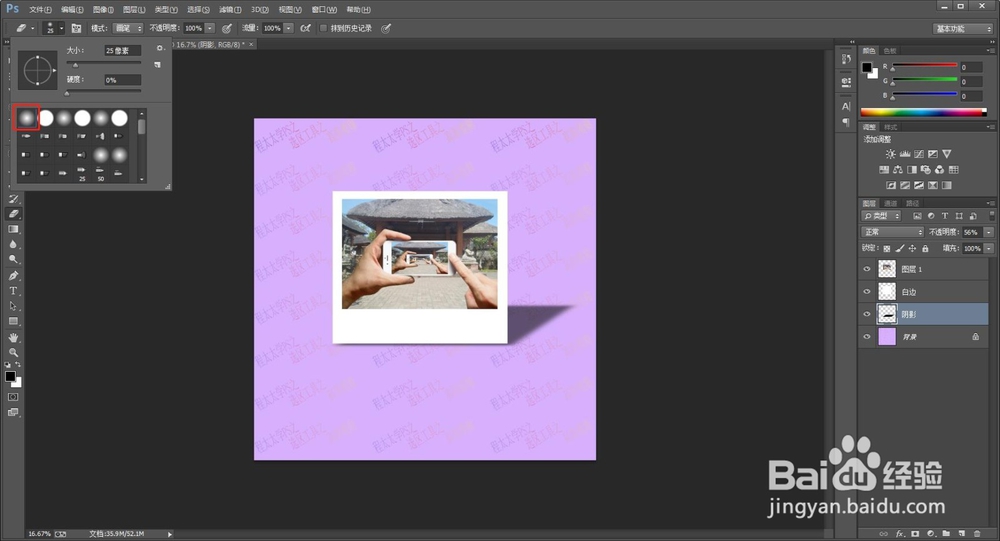The image size is (1000, 541).
Task: Select the Pen tool
Action: (13, 276)
